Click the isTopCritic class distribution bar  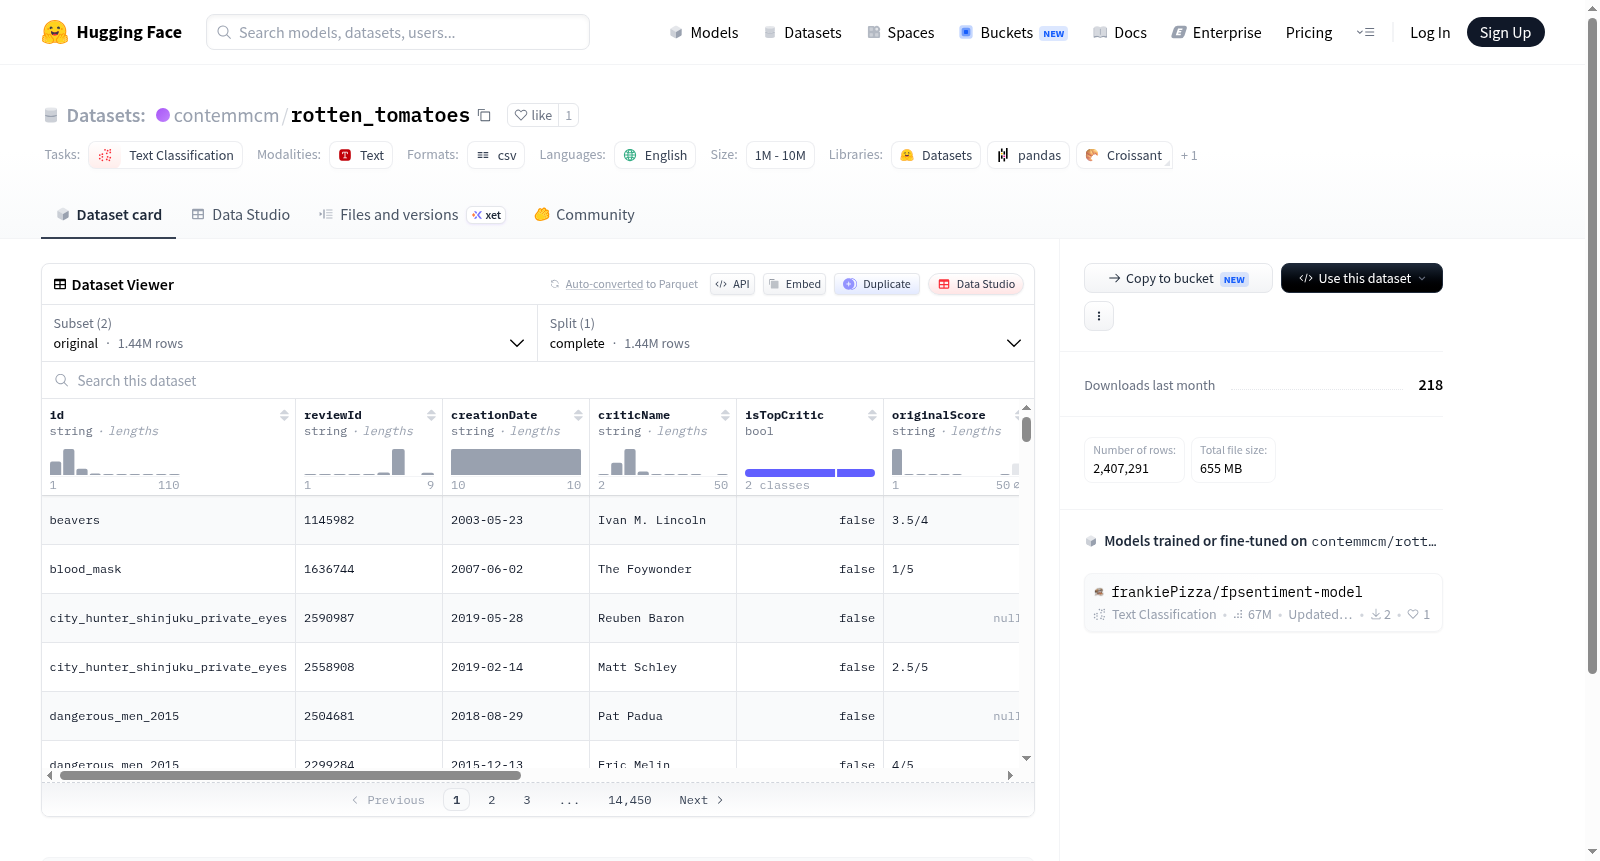(x=810, y=473)
